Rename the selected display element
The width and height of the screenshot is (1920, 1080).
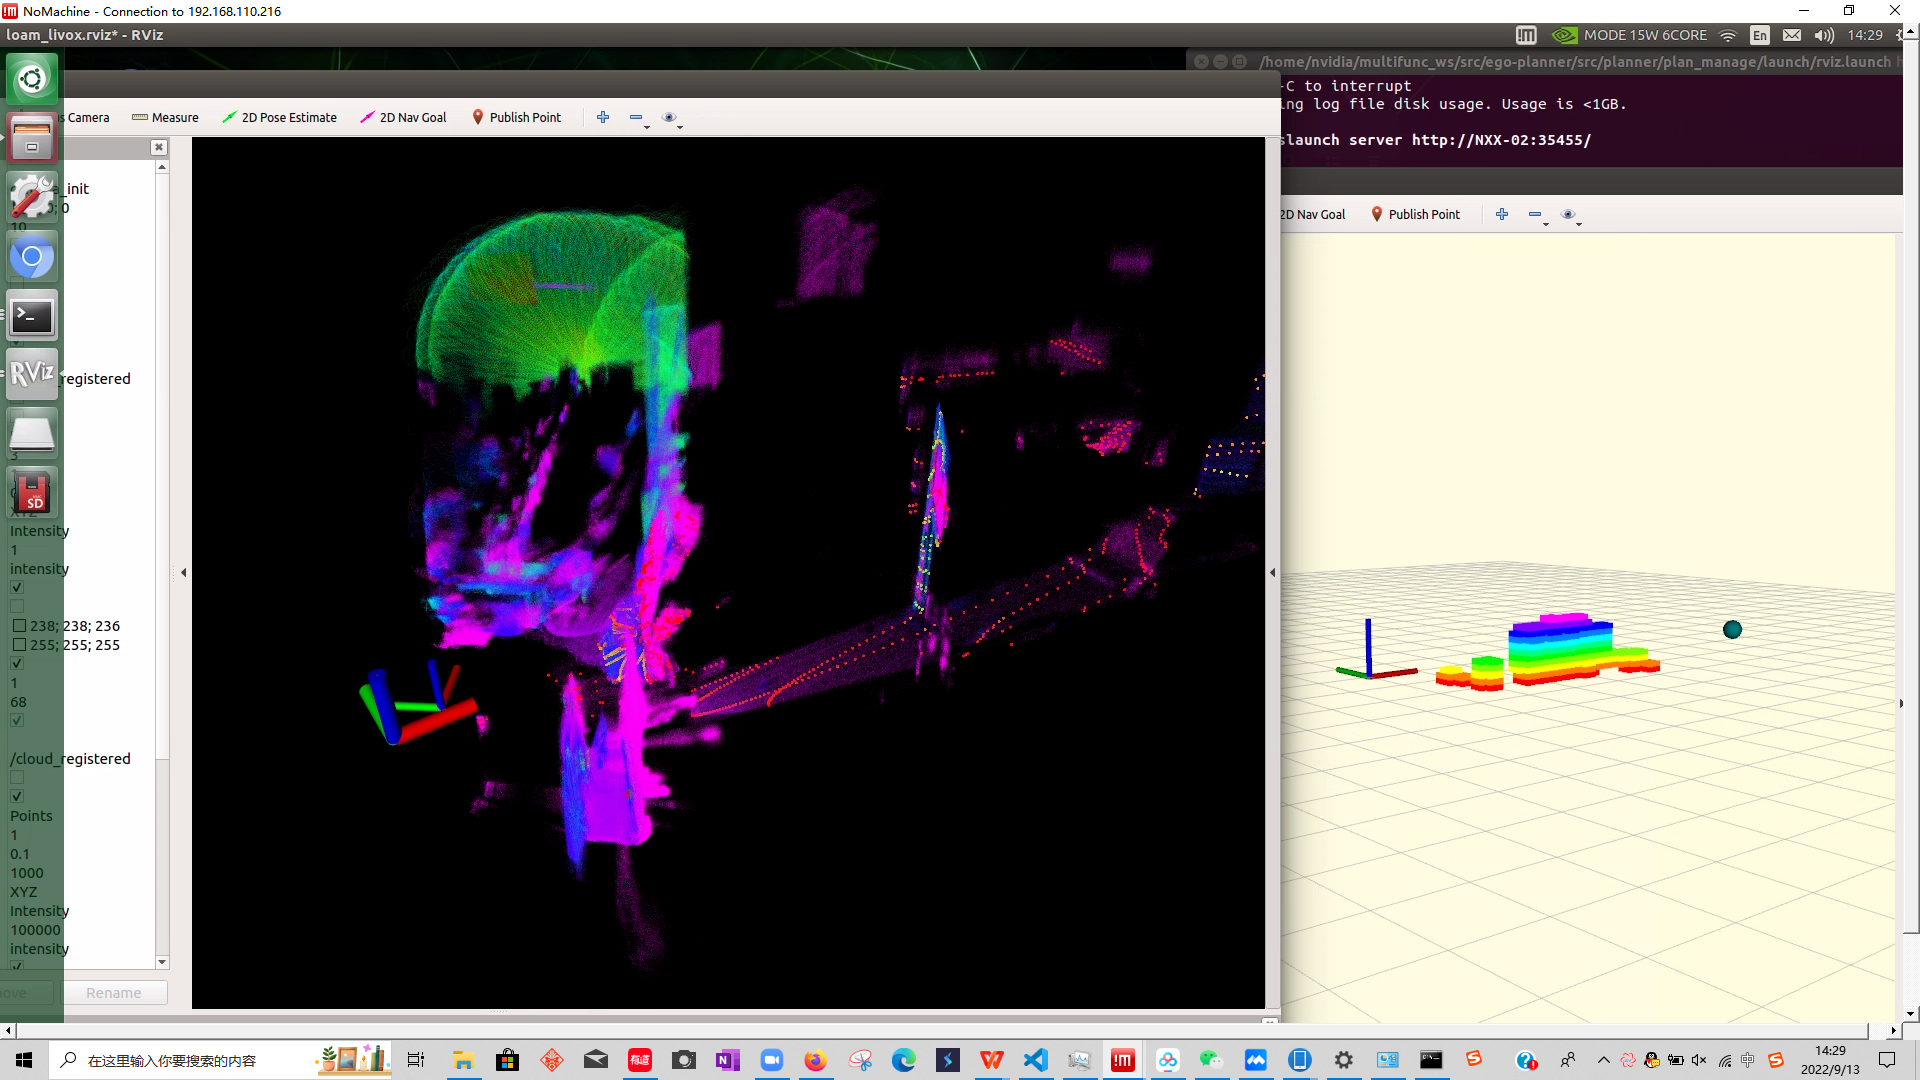112,992
